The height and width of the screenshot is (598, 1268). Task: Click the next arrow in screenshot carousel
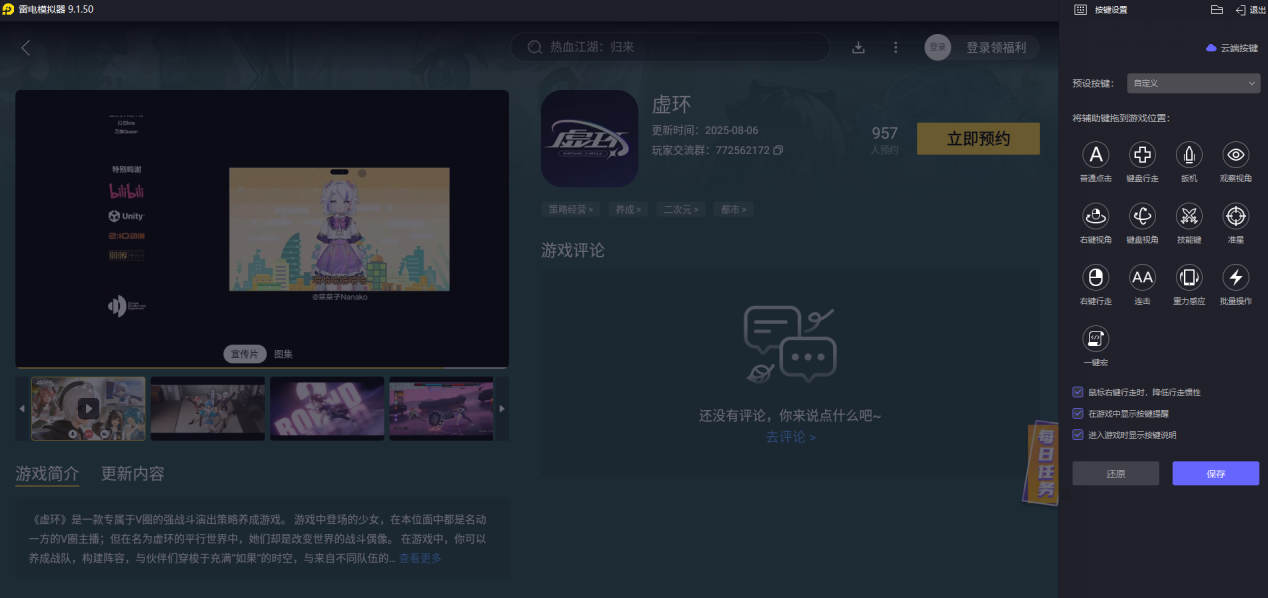pyautogui.click(x=502, y=408)
